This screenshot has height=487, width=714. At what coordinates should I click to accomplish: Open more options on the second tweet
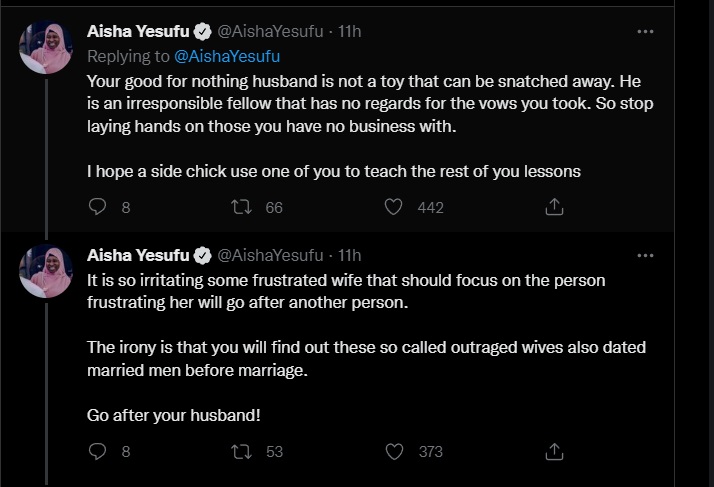click(x=645, y=255)
